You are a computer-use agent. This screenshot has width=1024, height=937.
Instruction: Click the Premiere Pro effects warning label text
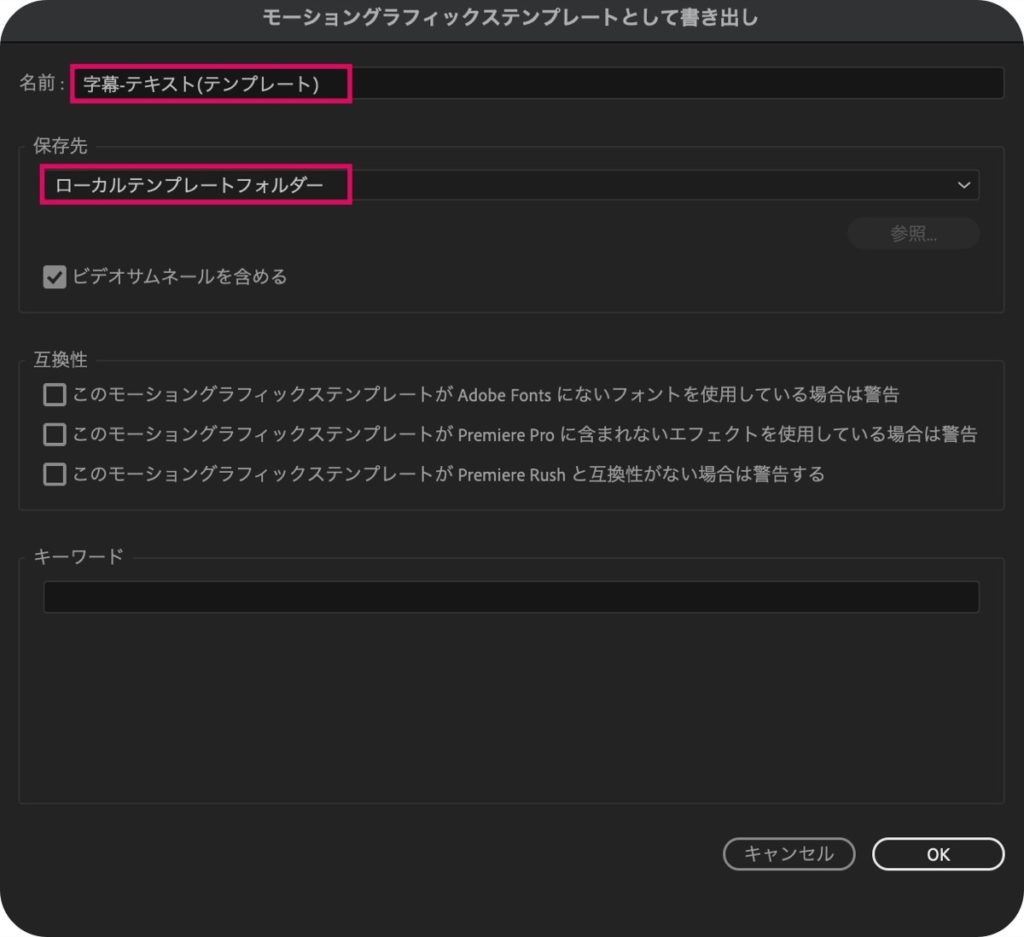pyautogui.click(x=525, y=434)
